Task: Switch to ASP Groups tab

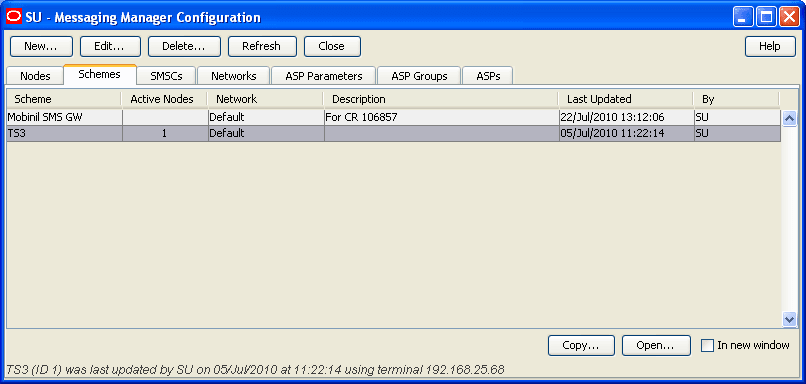Action: pyautogui.click(x=419, y=76)
